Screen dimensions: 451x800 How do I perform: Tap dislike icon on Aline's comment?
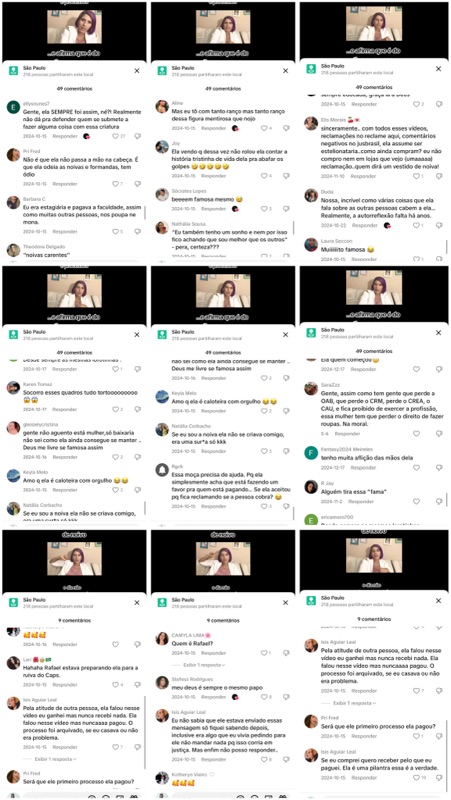click(x=286, y=128)
